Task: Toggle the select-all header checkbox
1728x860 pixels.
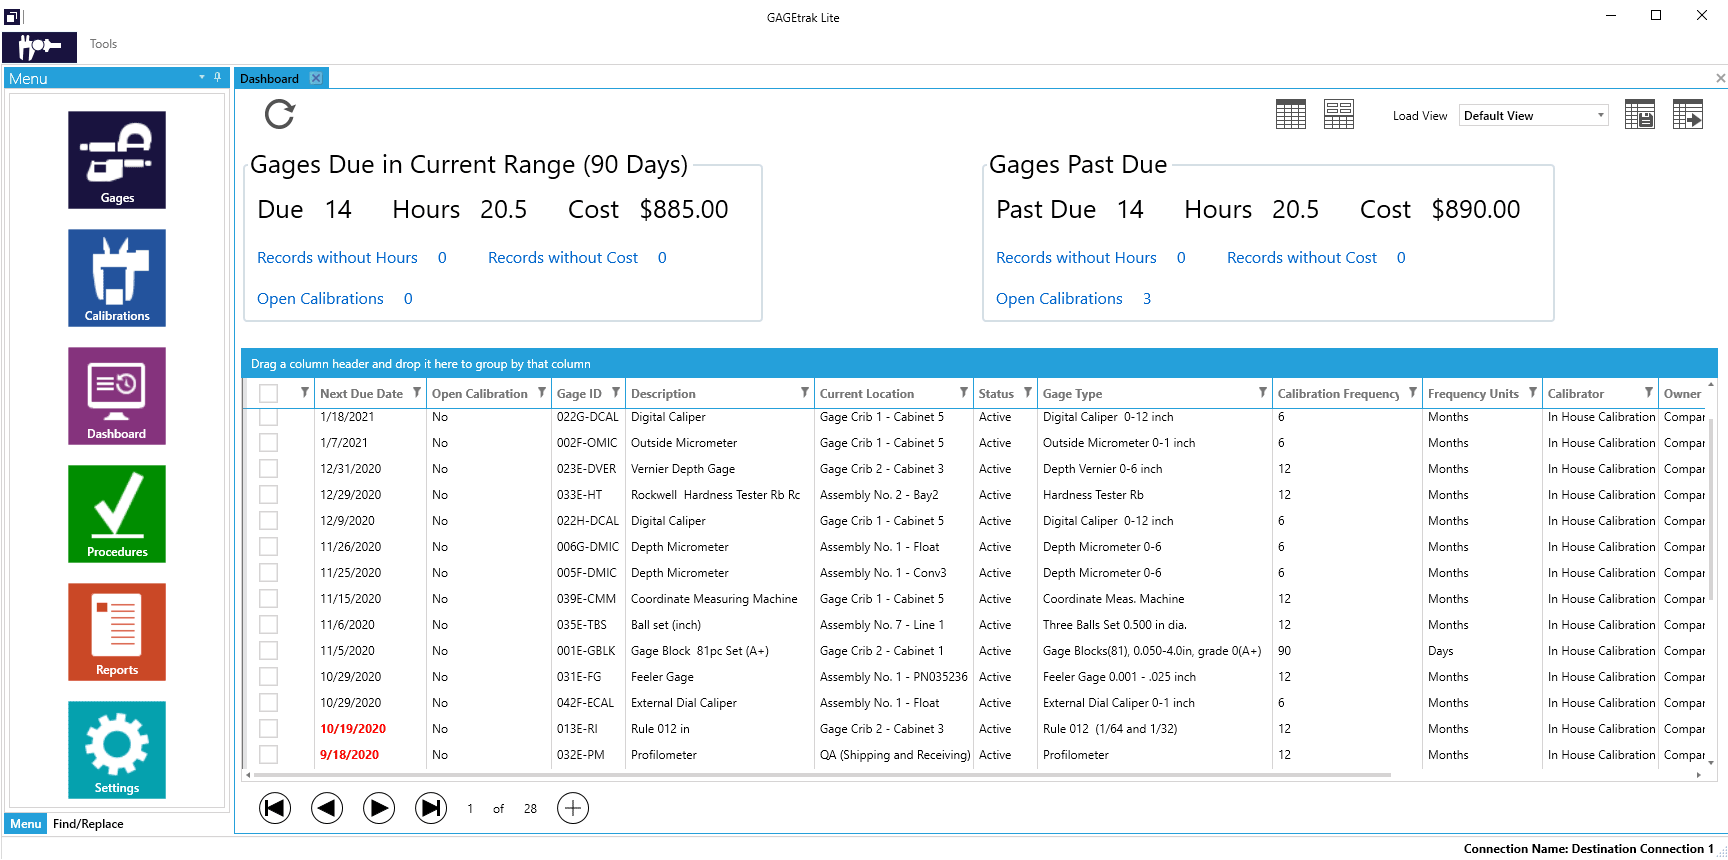Action: 269,393
